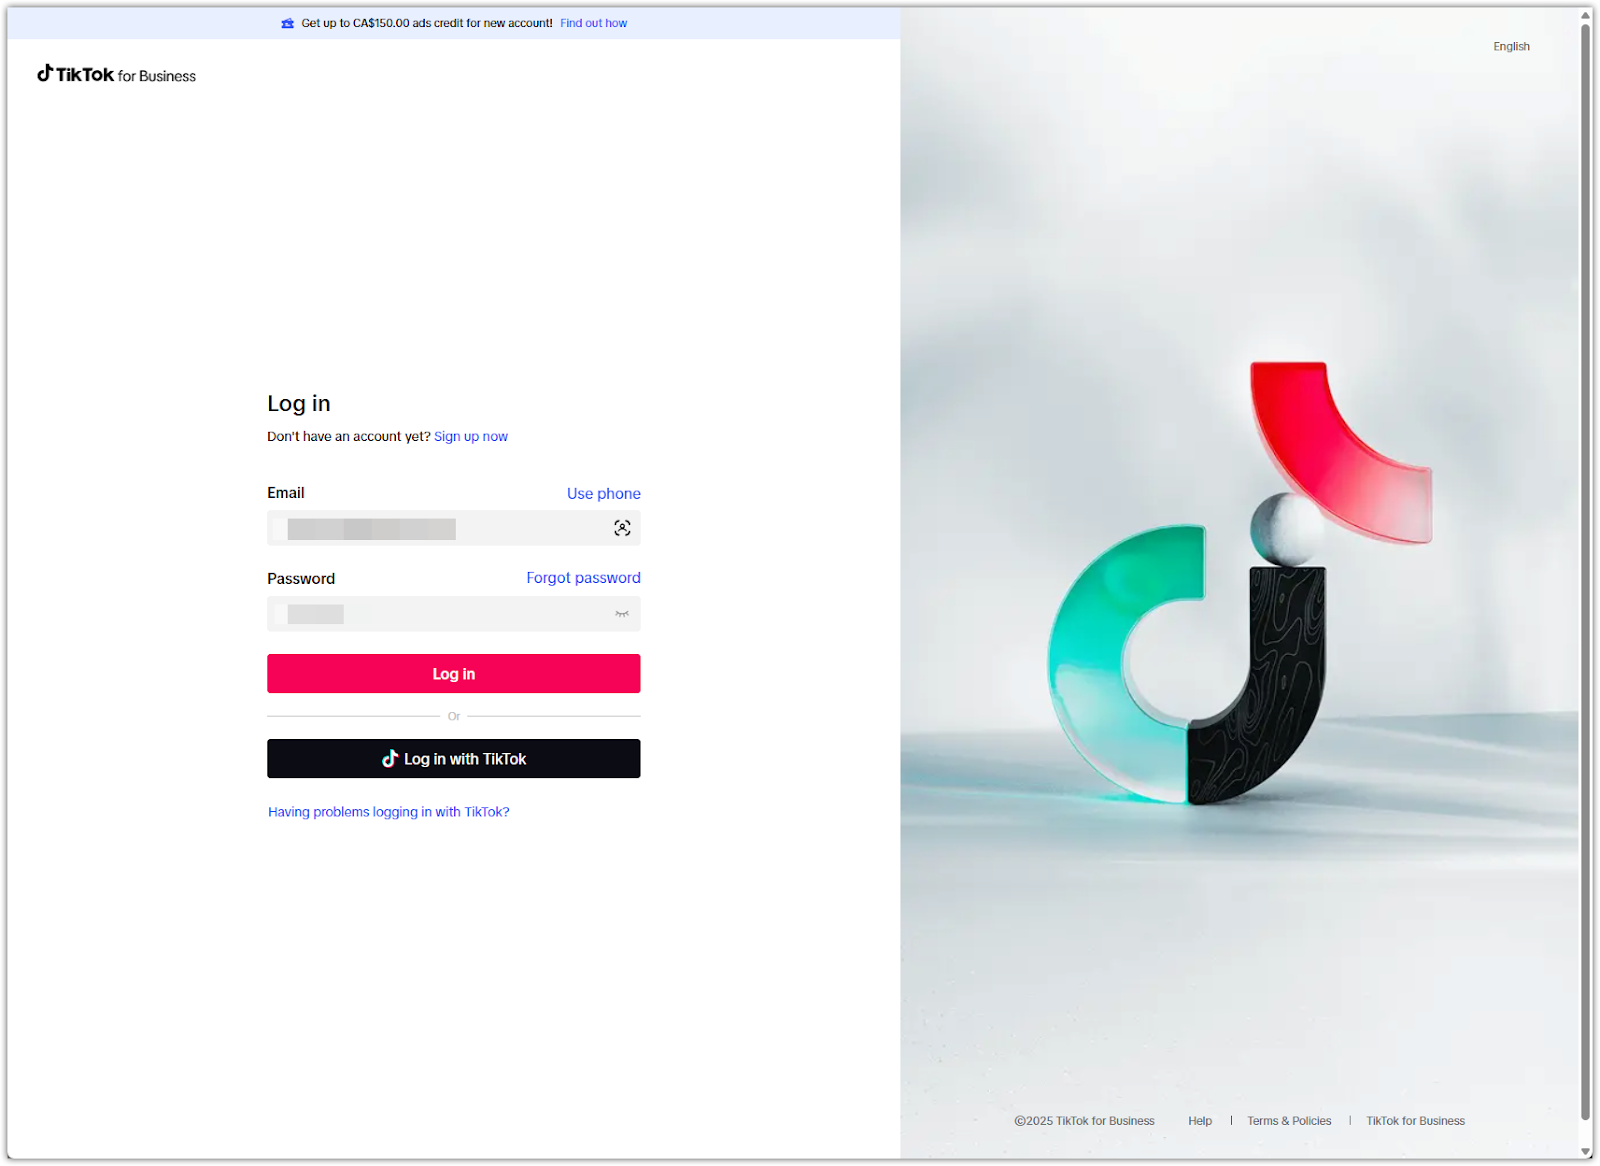Click the Forgot password link
The height and width of the screenshot is (1166, 1600).
(x=584, y=578)
